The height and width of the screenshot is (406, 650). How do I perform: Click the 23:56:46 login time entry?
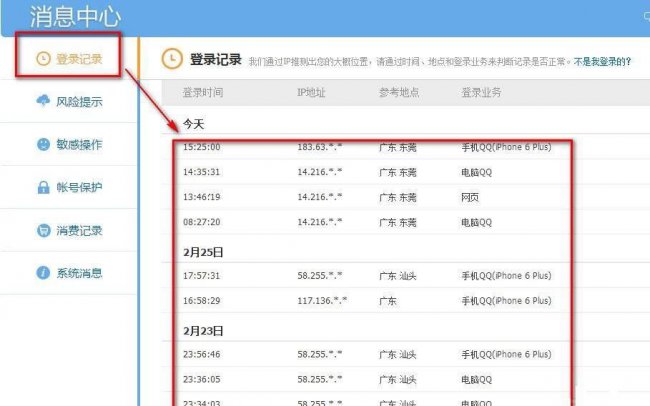click(201, 354)
